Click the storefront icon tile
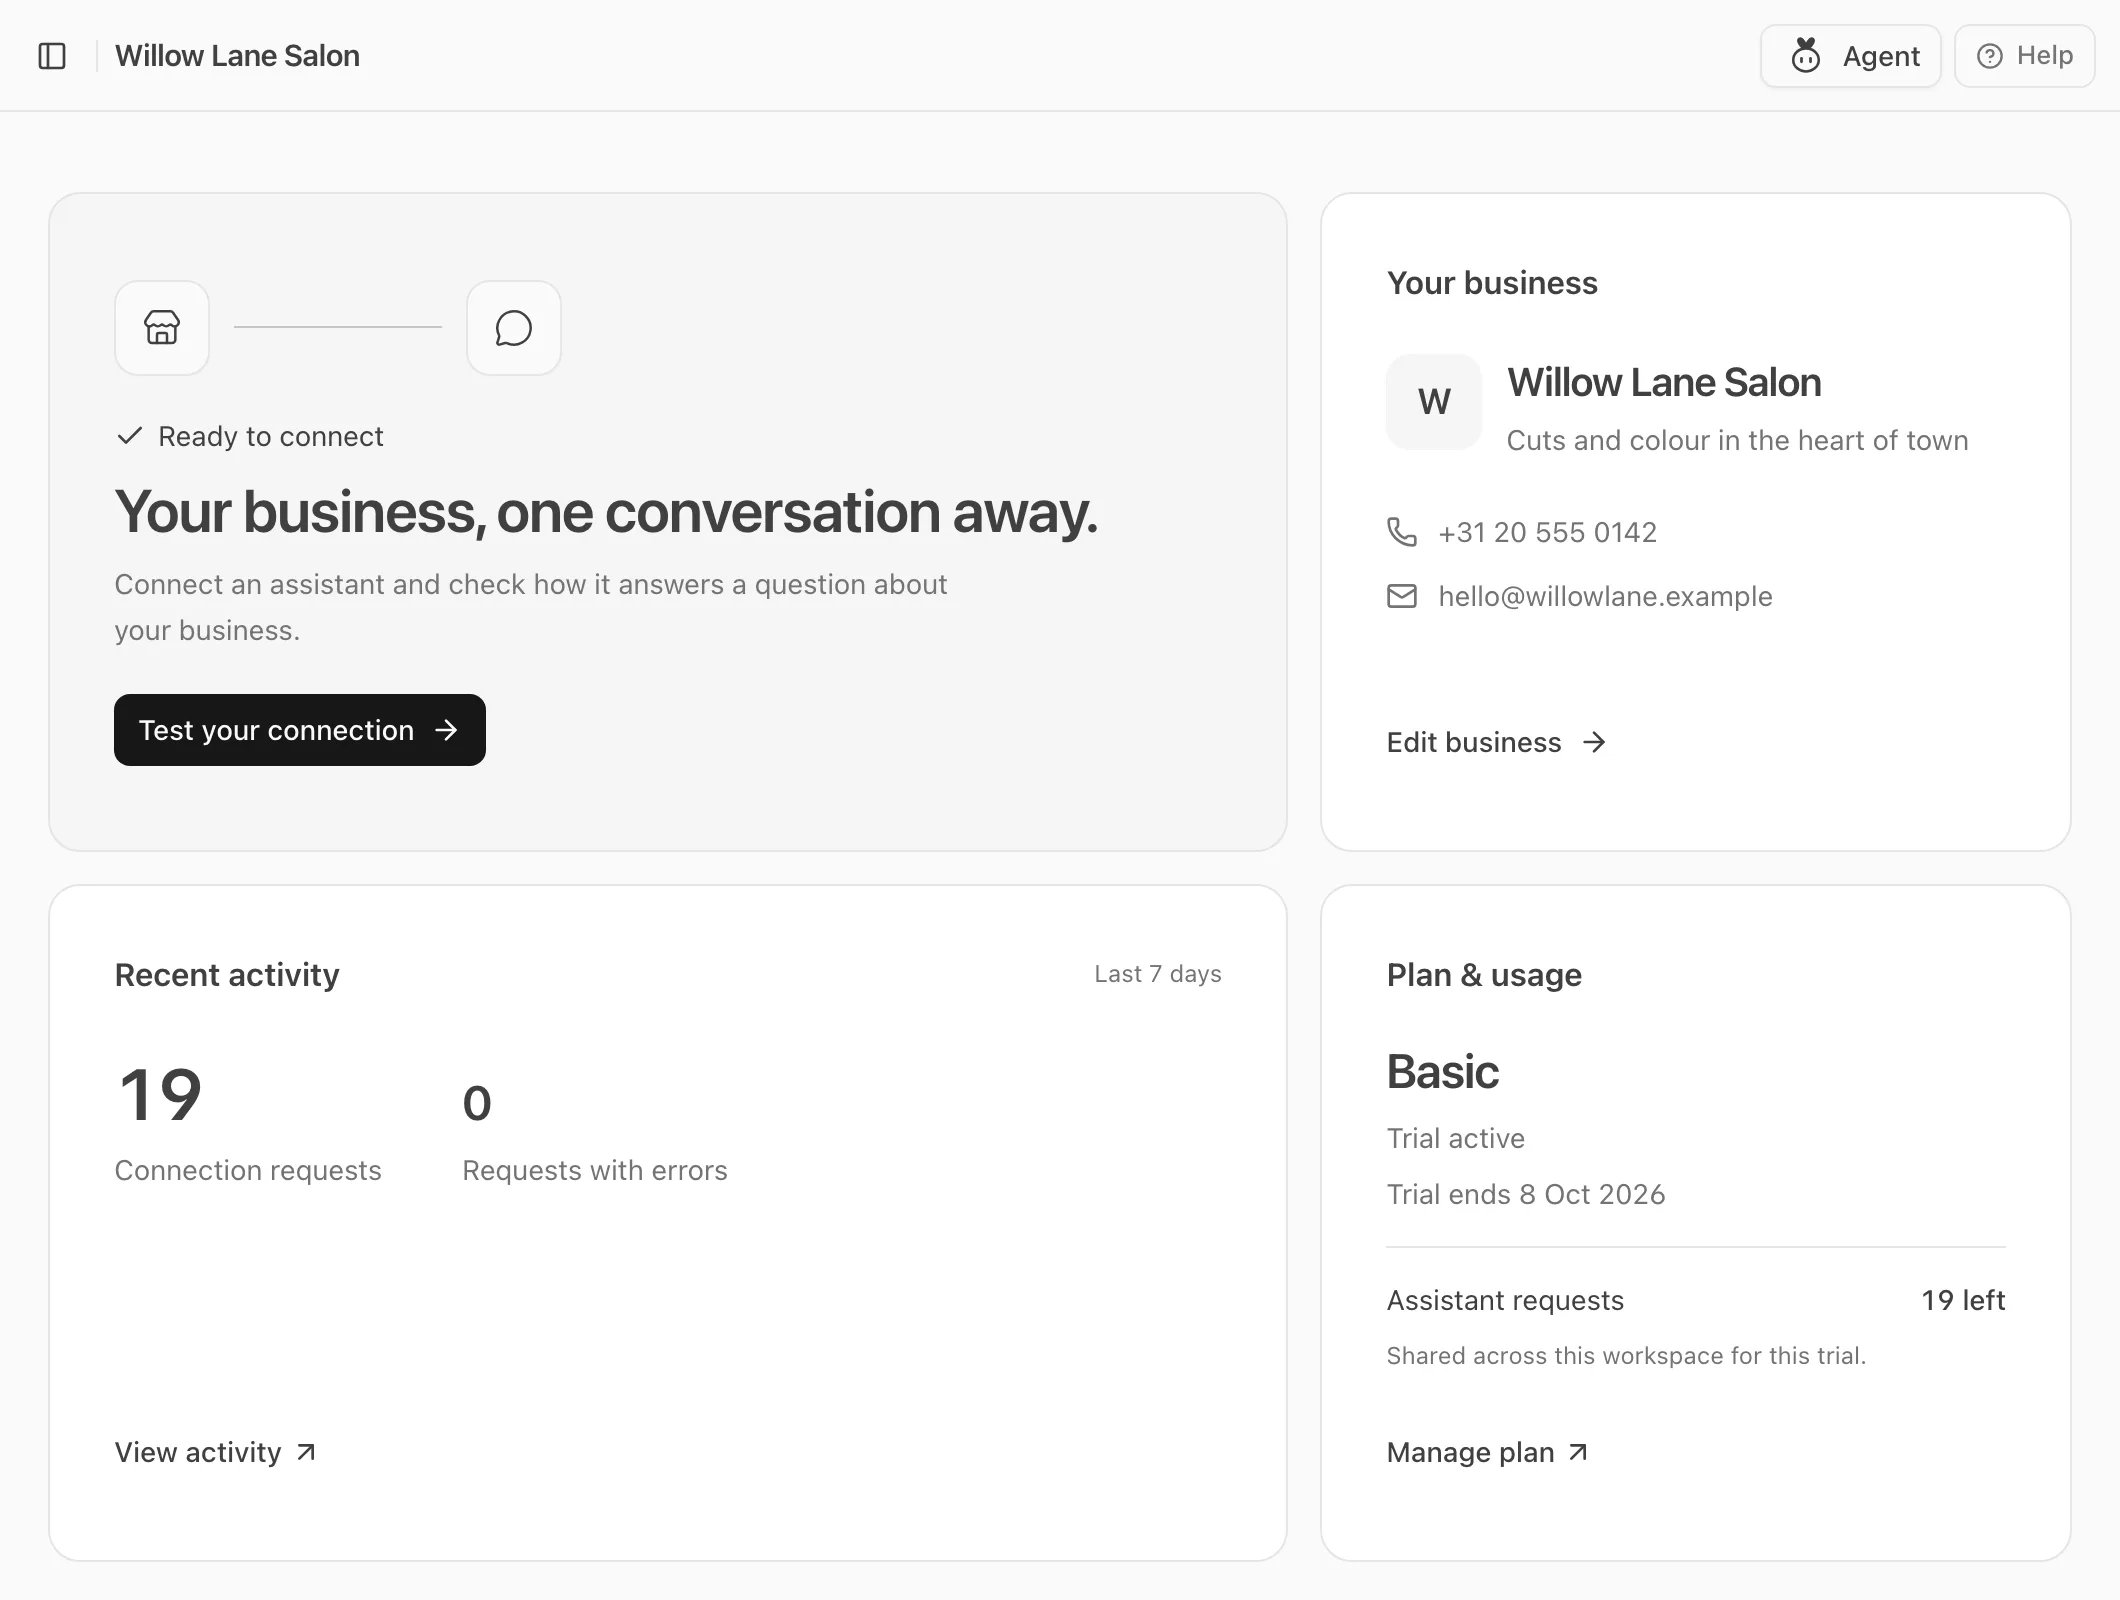 click(162, 328)
